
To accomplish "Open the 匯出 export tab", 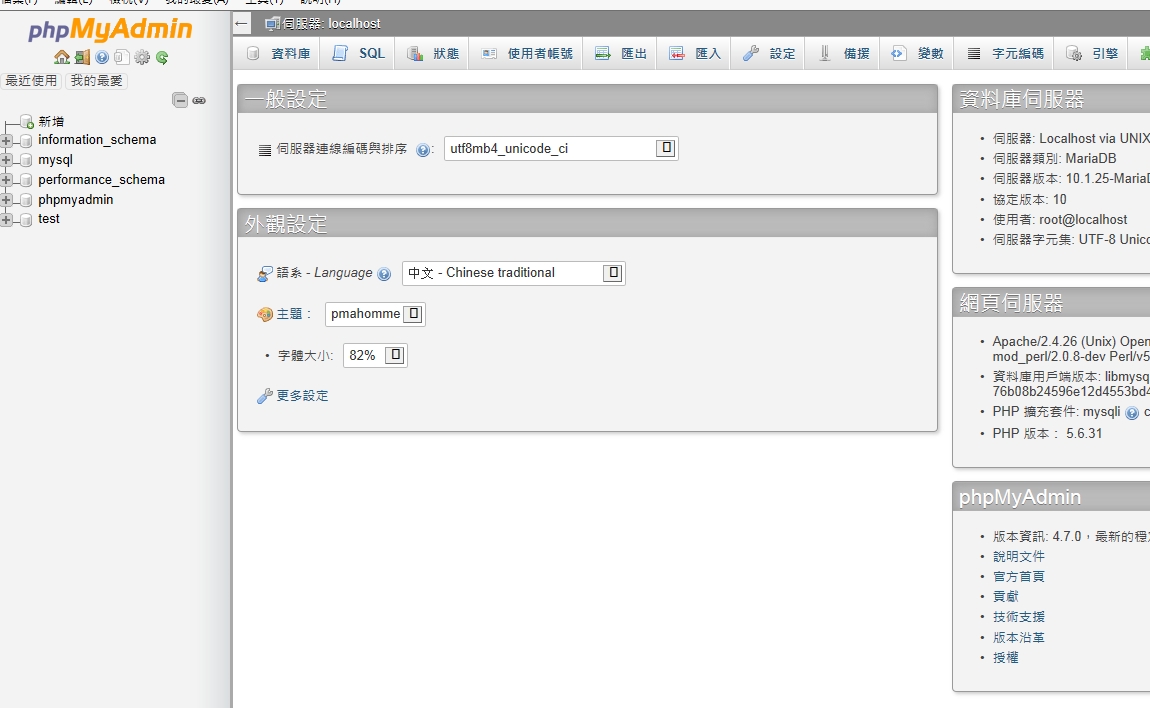I will coord(620,54).
